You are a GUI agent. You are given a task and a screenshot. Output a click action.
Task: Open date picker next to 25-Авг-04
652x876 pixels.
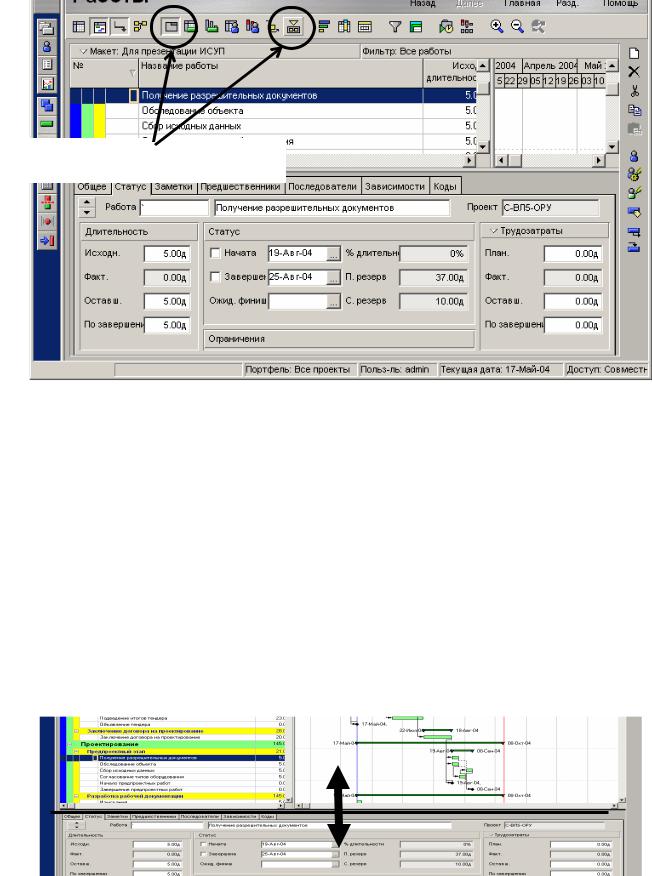point(333,278)
